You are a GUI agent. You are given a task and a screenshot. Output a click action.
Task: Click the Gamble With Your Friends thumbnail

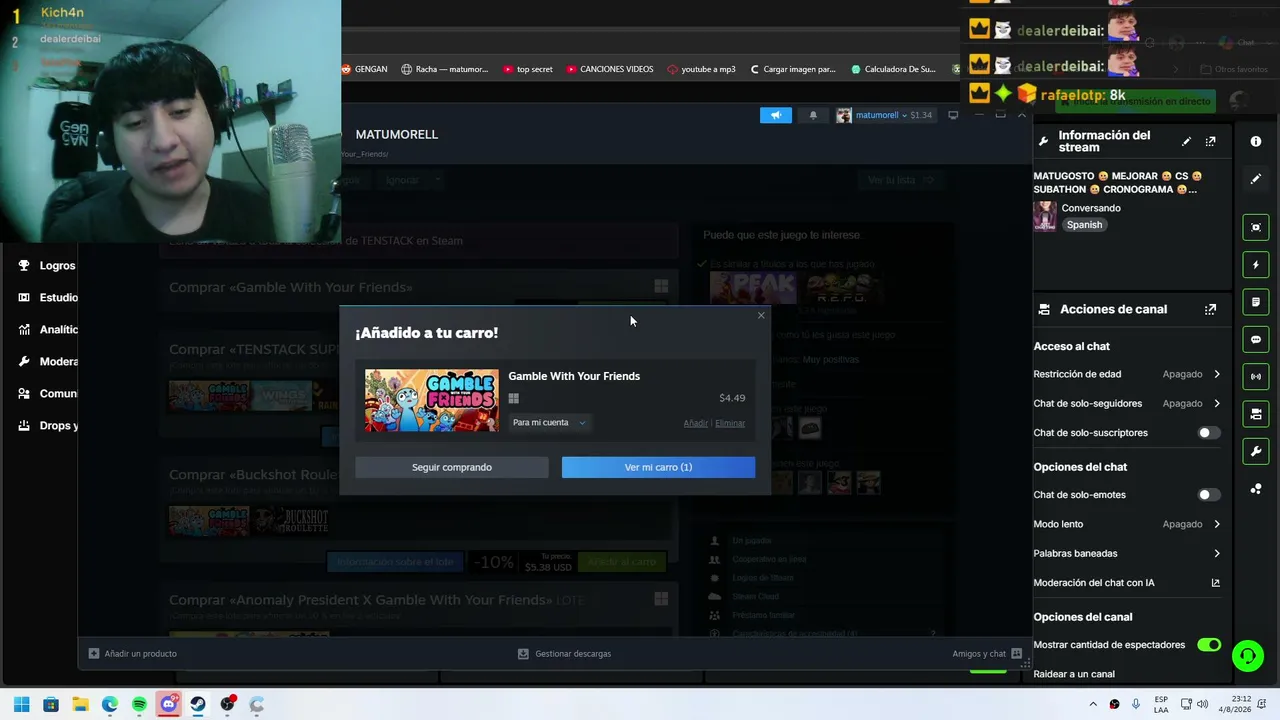[431, 400]
